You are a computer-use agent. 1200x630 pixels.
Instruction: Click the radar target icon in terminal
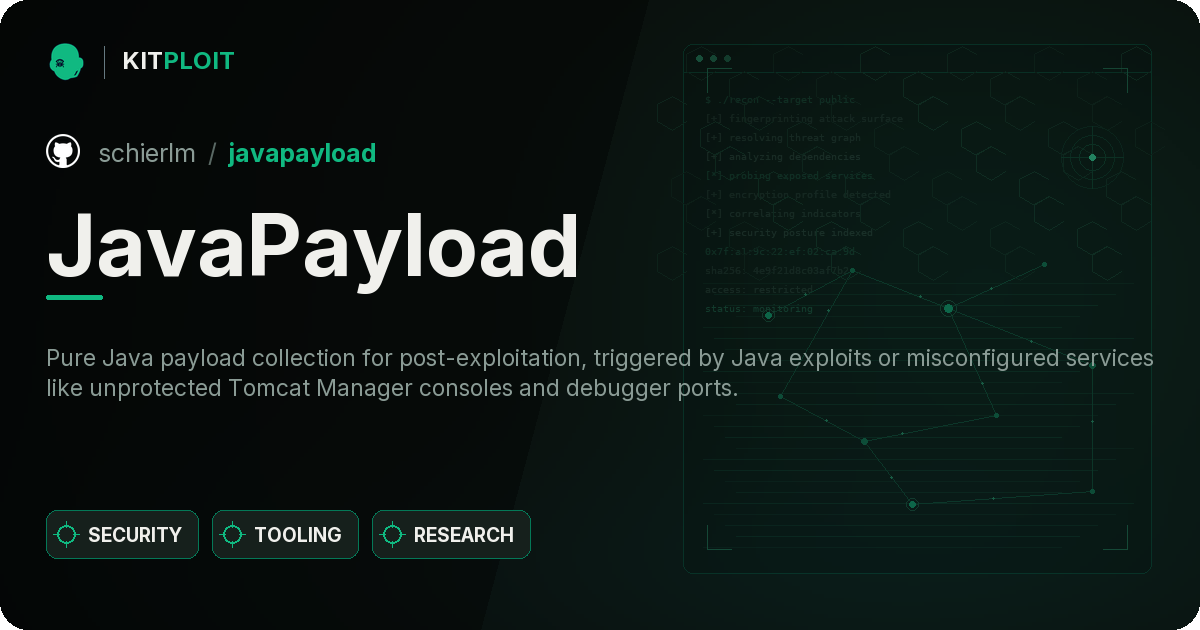(1092, 157)
